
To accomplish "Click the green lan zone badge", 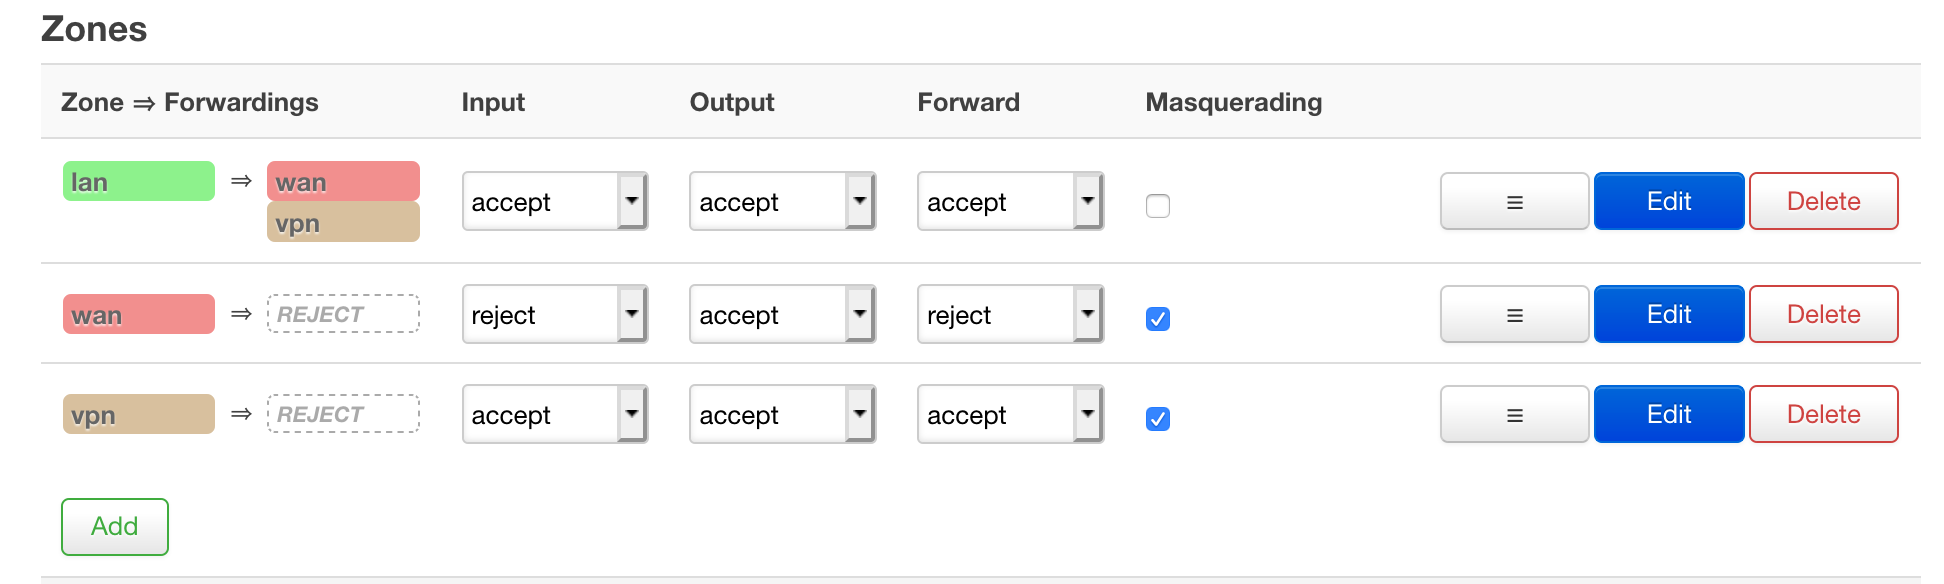I will pyautogui.click(x=138, y=181).
